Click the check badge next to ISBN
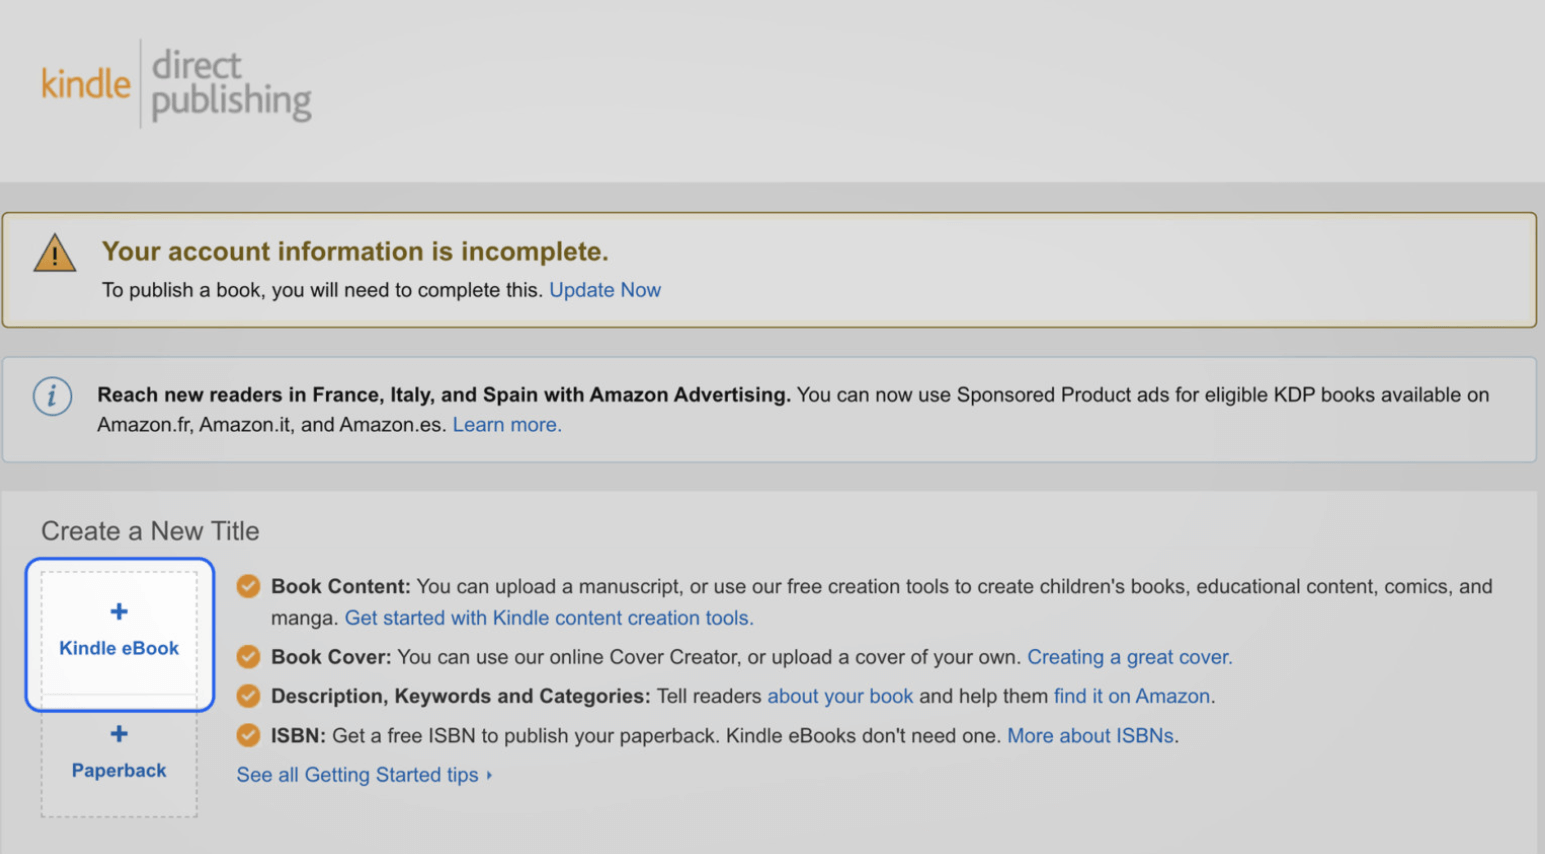Screen dimensions: 1545x854 [x=247, y=735]
